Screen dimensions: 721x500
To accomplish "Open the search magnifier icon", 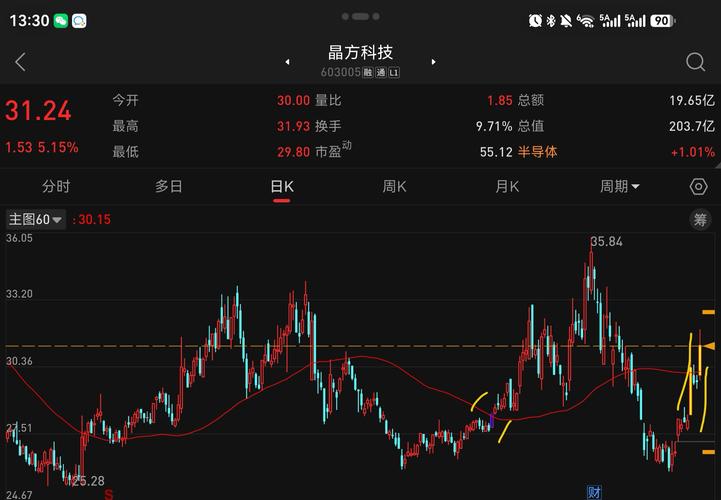I will click(x=695, y=62).
